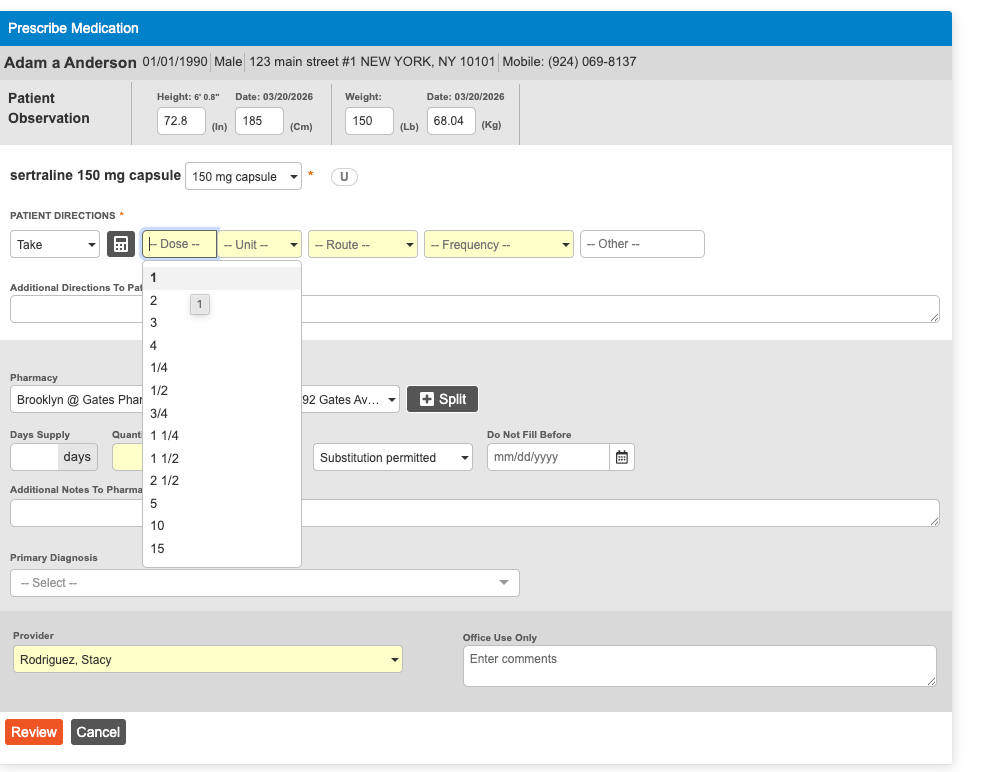This screenshot has height=772, width=994.
Task: Click the U badge beside strength
Action: point(344,177)
